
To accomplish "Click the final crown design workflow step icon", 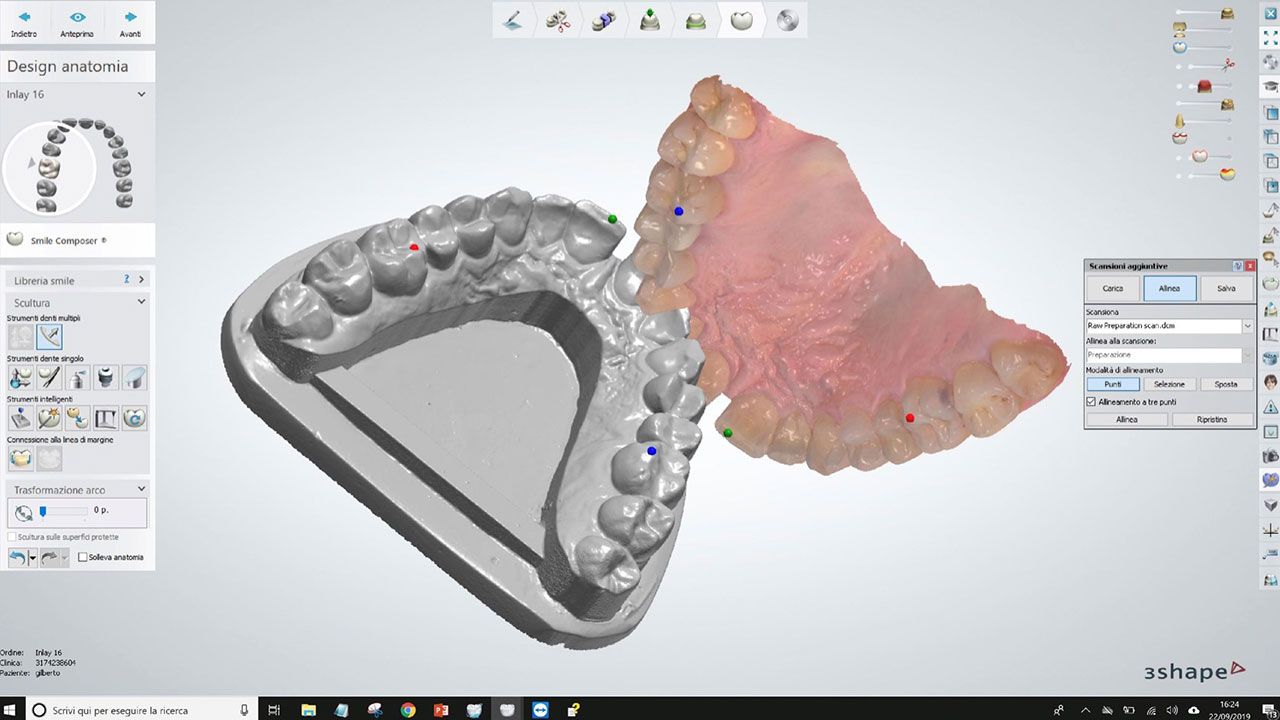I will (x=742, y=20).
